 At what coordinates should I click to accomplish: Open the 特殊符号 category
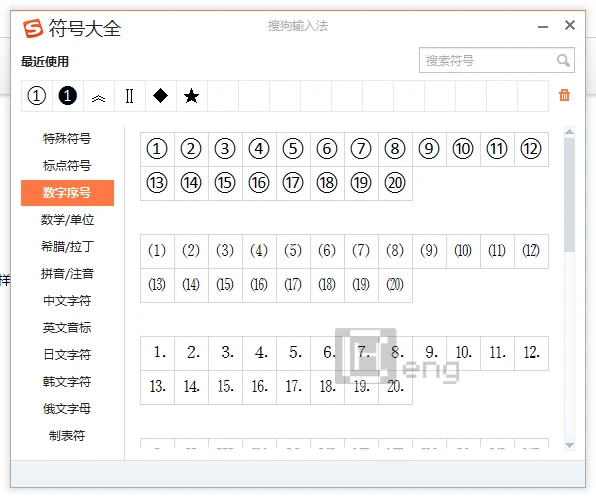[67, 139]
